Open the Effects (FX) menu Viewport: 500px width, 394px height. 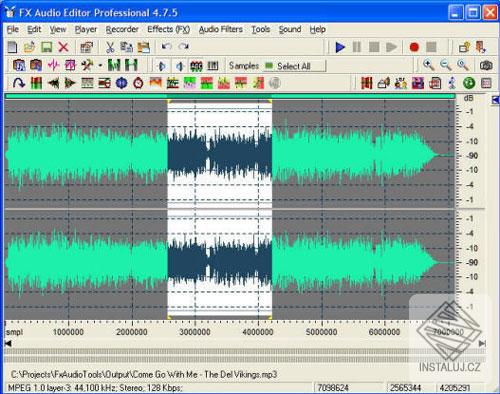point(168,30)
